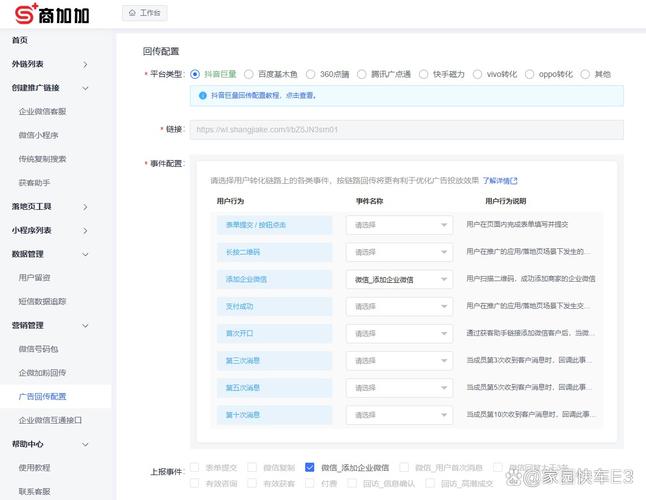Click the 长按二维码 user behavior tag

274,252
